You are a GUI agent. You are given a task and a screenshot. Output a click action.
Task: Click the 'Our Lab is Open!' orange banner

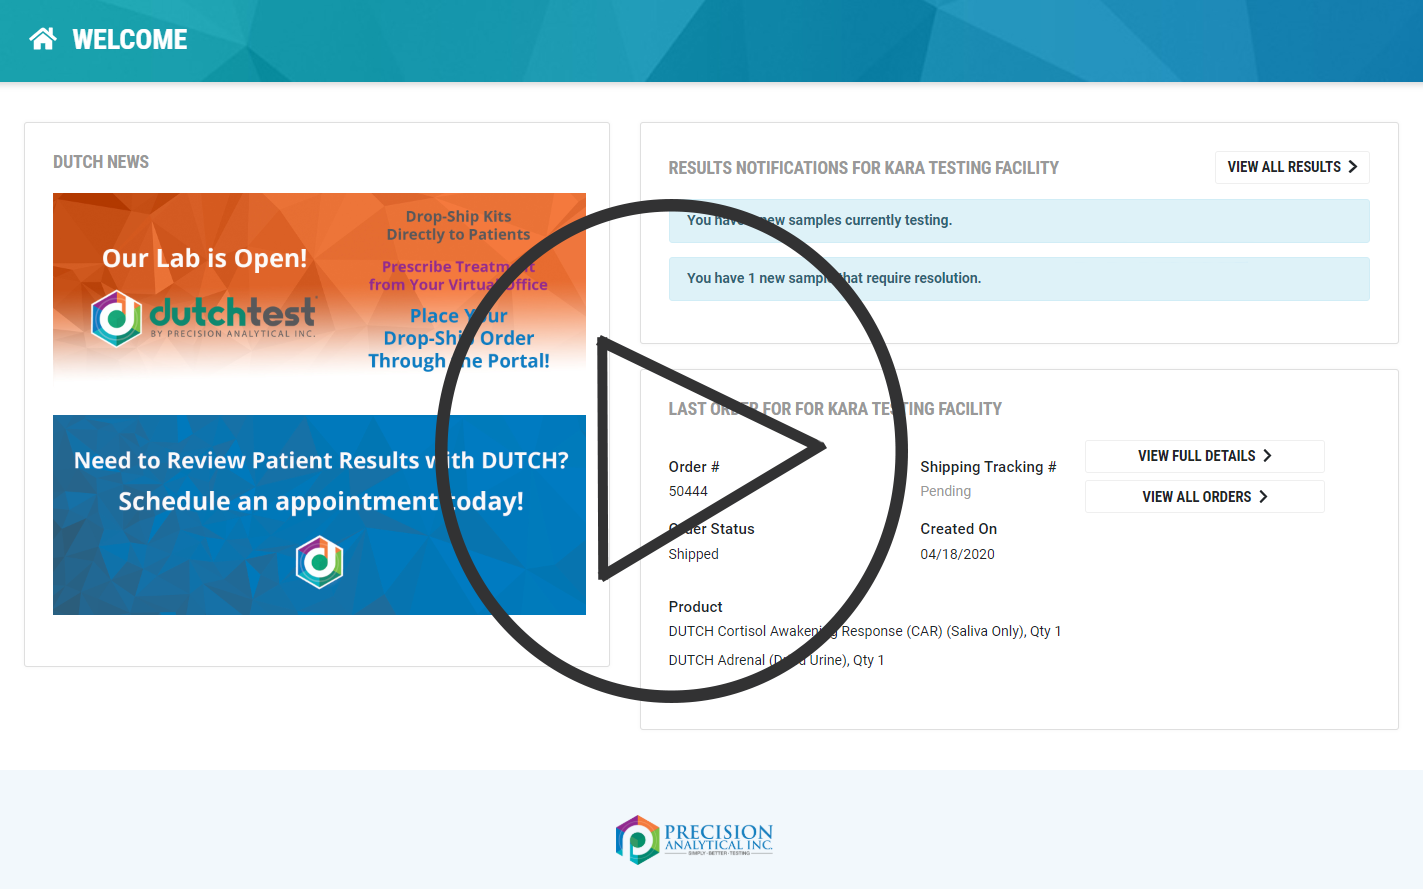[x=204, y=257]
